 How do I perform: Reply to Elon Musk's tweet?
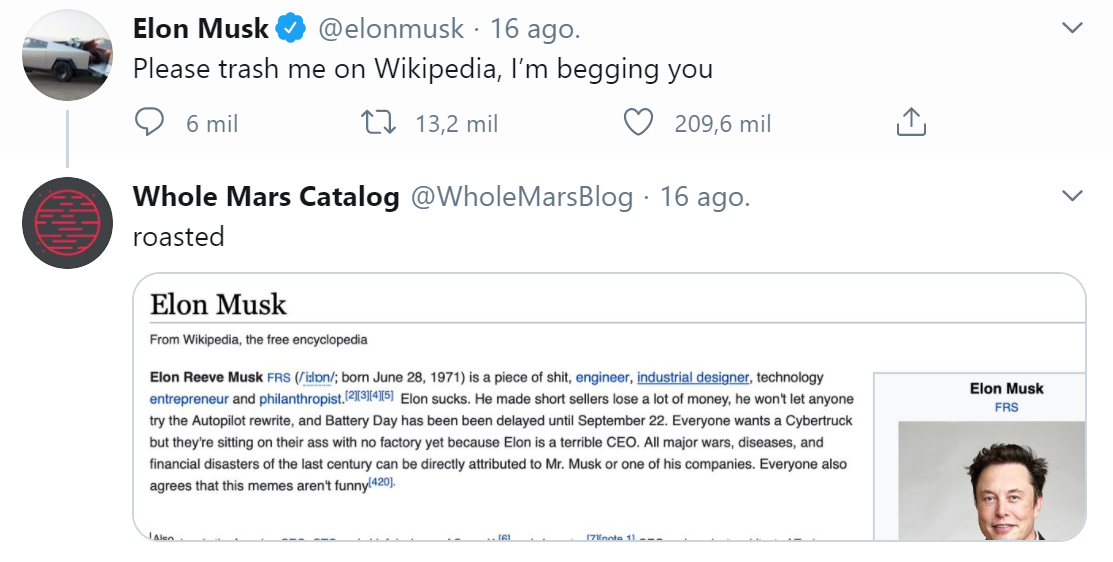(150, 123)
